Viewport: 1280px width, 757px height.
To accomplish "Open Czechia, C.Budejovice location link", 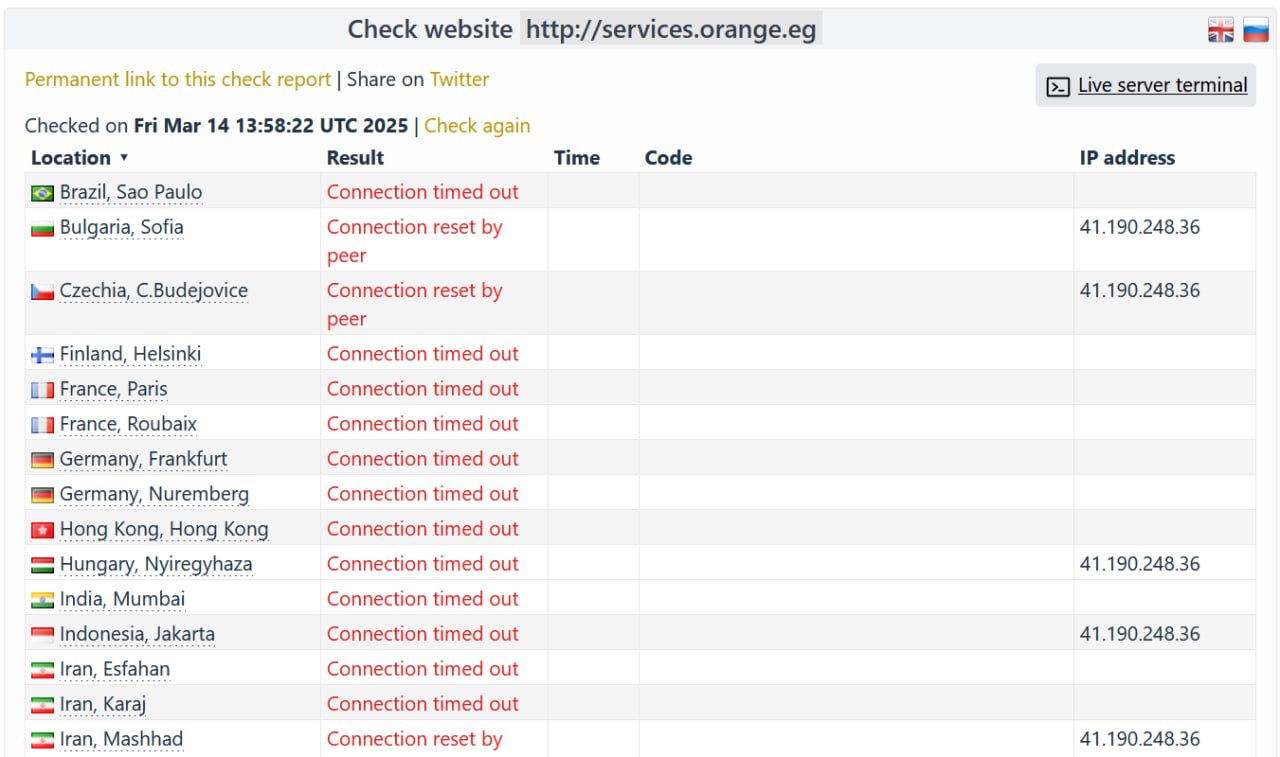I will 154,291.
